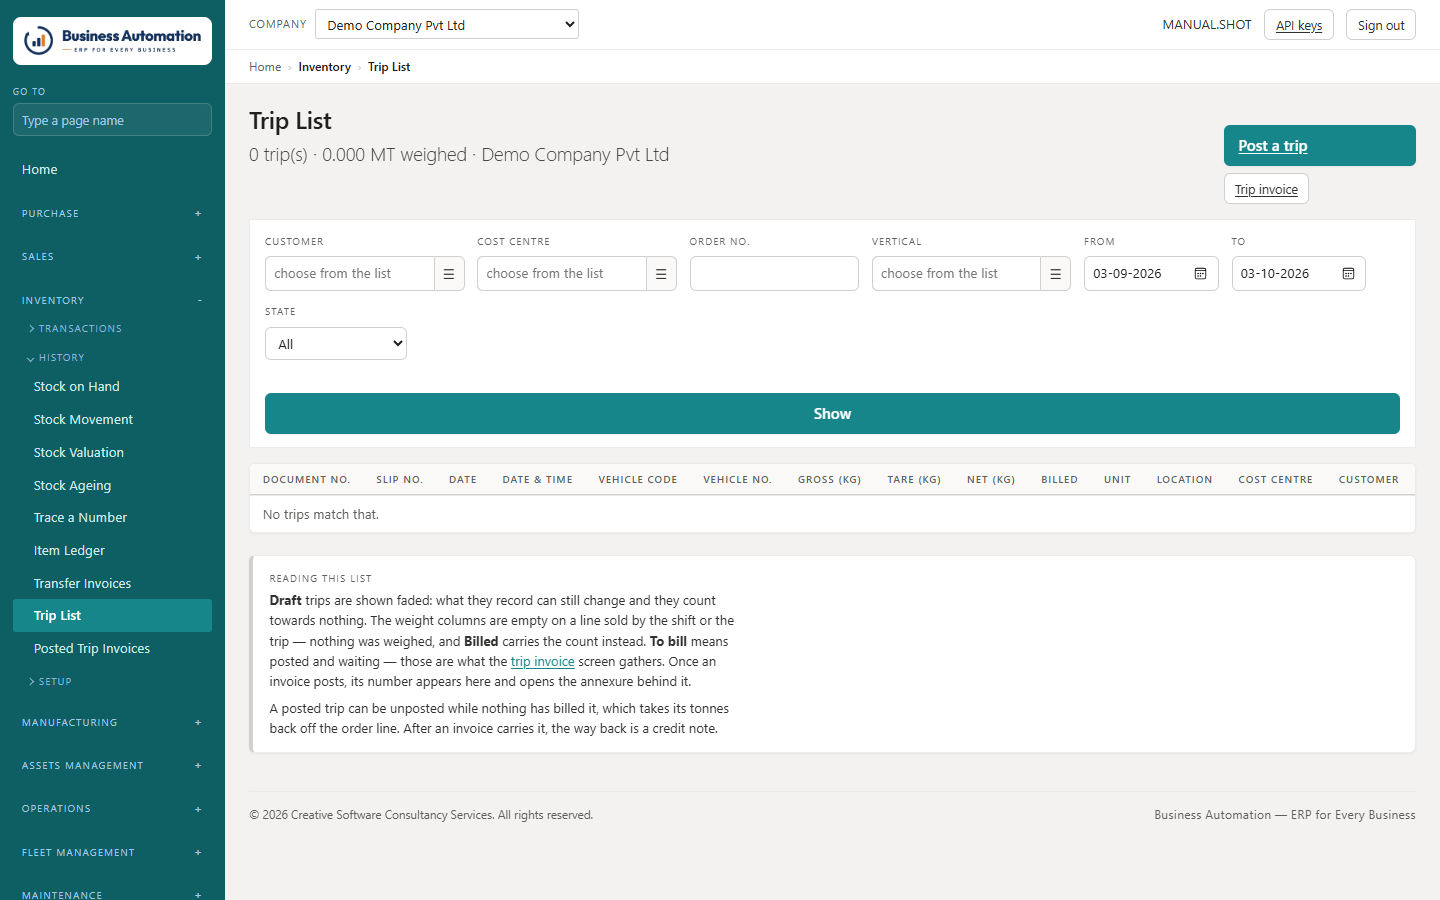This screenshot has width=1440, height=900.
Task: Select Trip List in the sidebar
Action: tap(112, 616)
